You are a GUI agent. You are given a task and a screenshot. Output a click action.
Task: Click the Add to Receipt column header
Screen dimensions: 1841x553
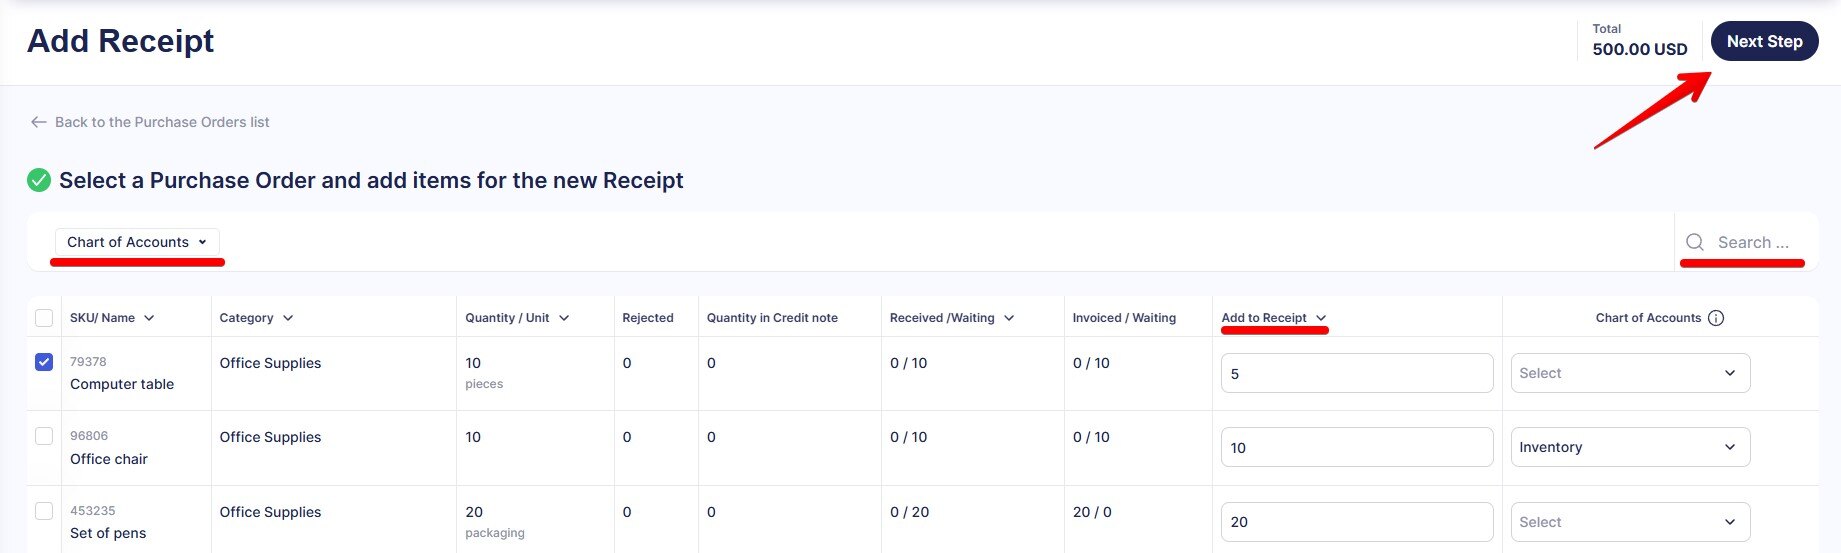click(1264, 318)
